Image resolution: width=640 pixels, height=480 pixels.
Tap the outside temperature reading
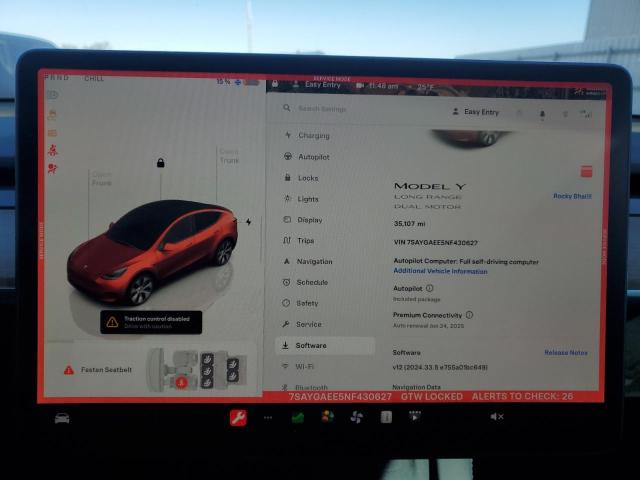tap(425, 87)
